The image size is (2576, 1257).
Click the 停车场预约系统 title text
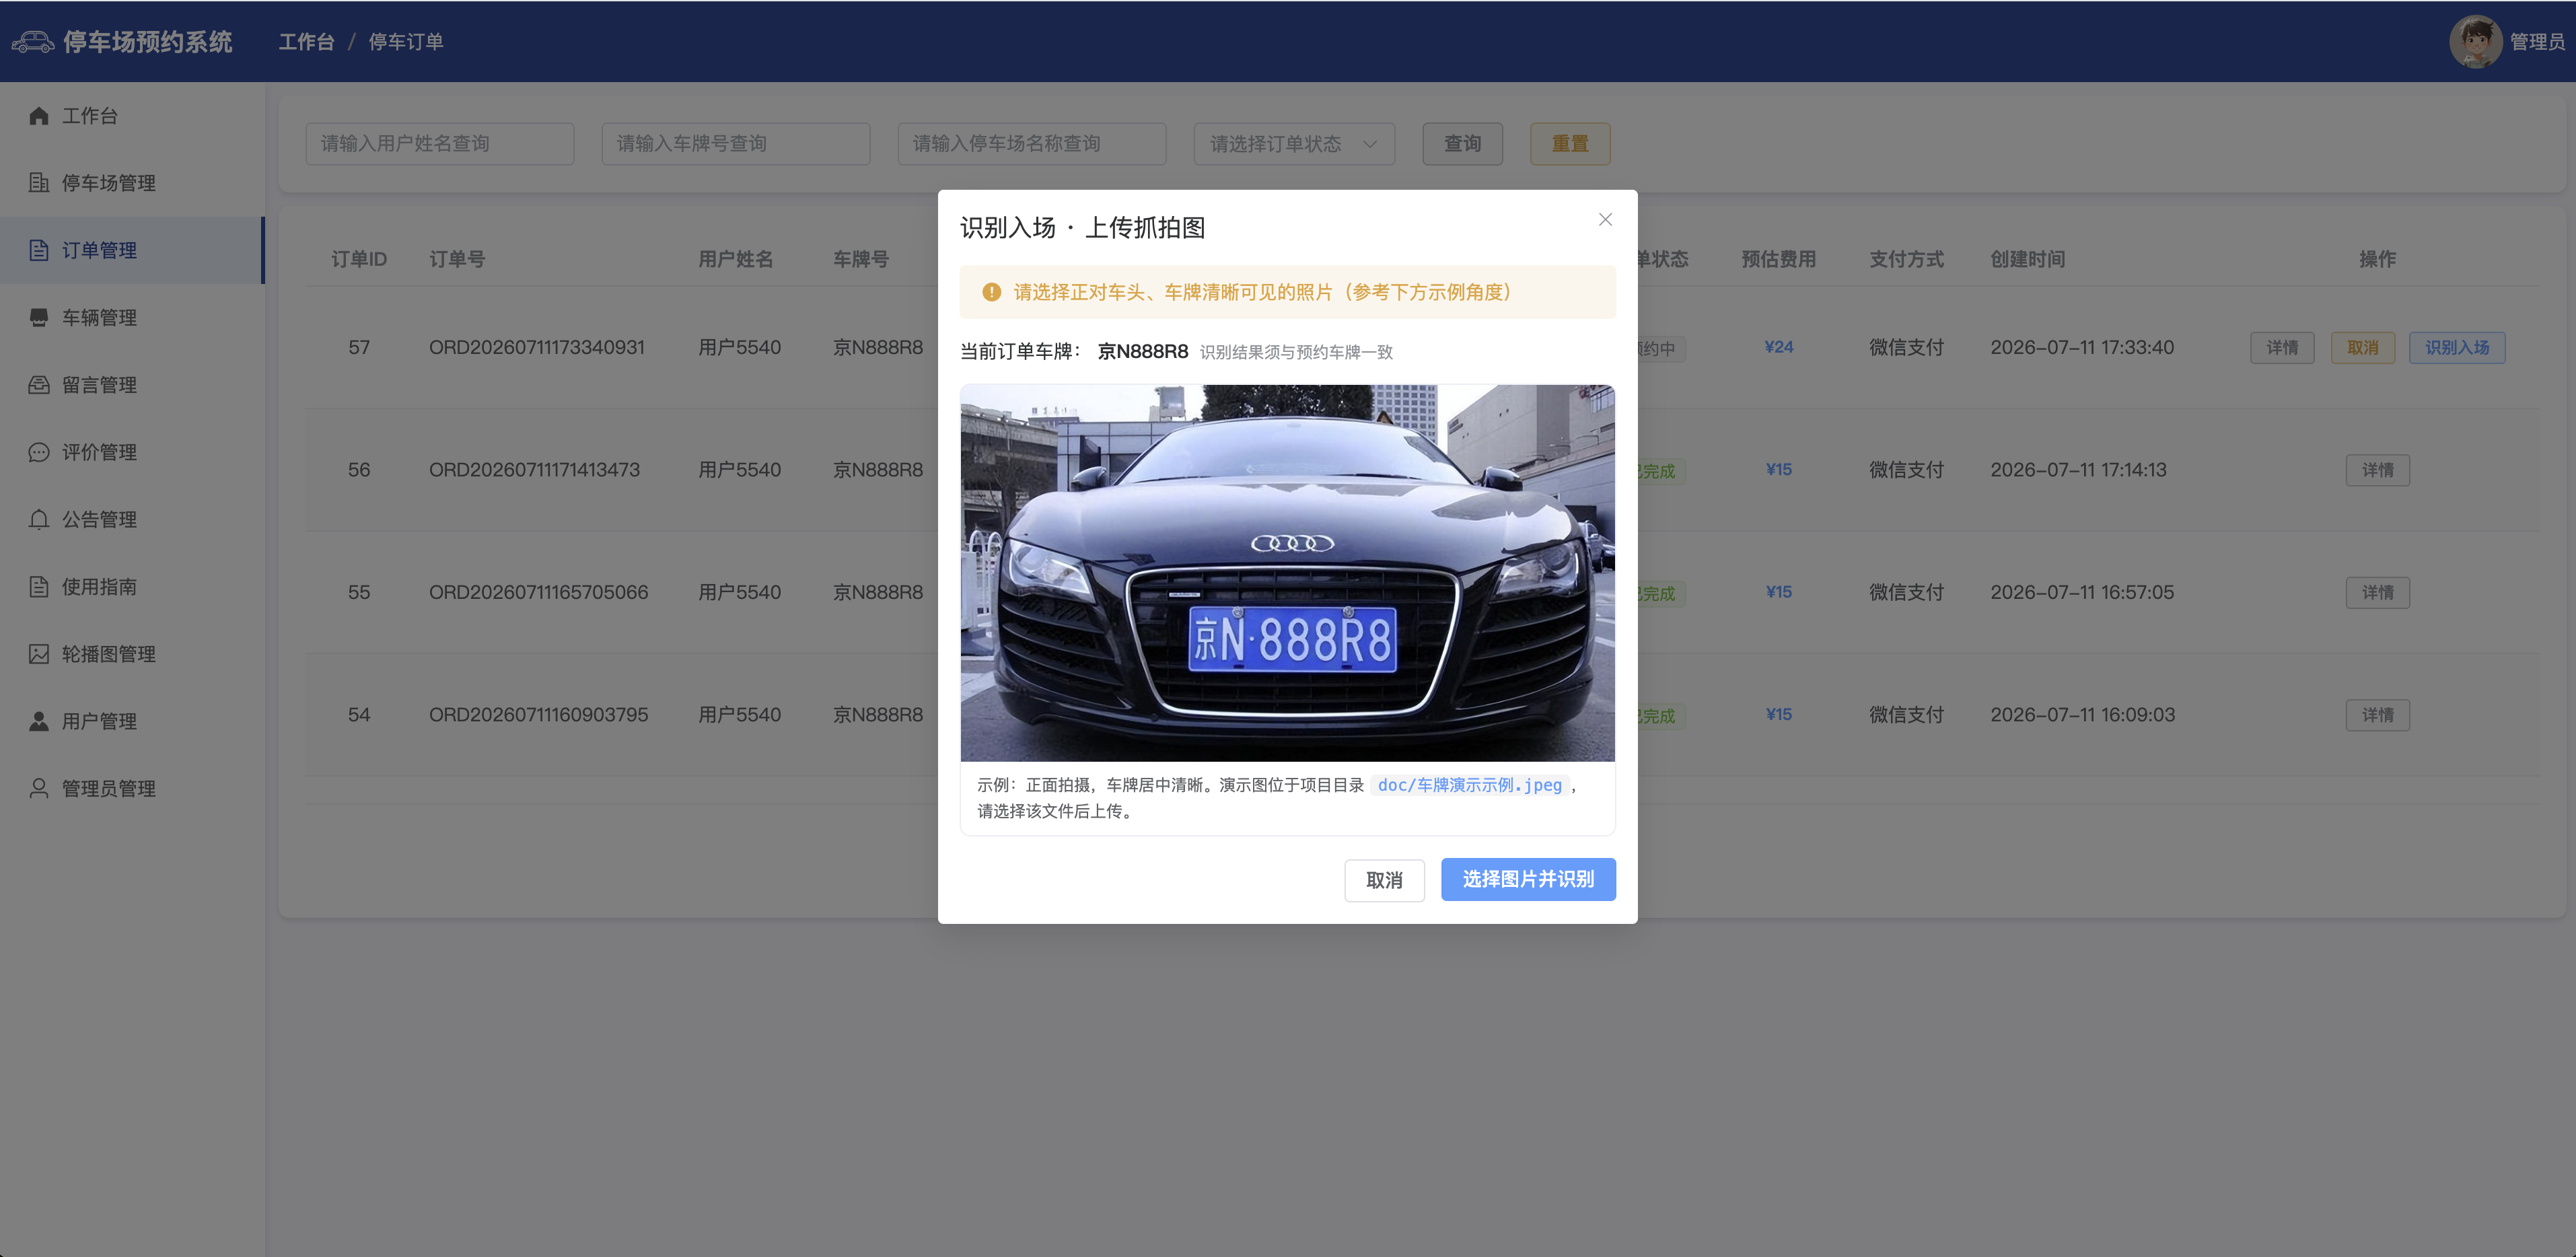[x=148, y=42]
